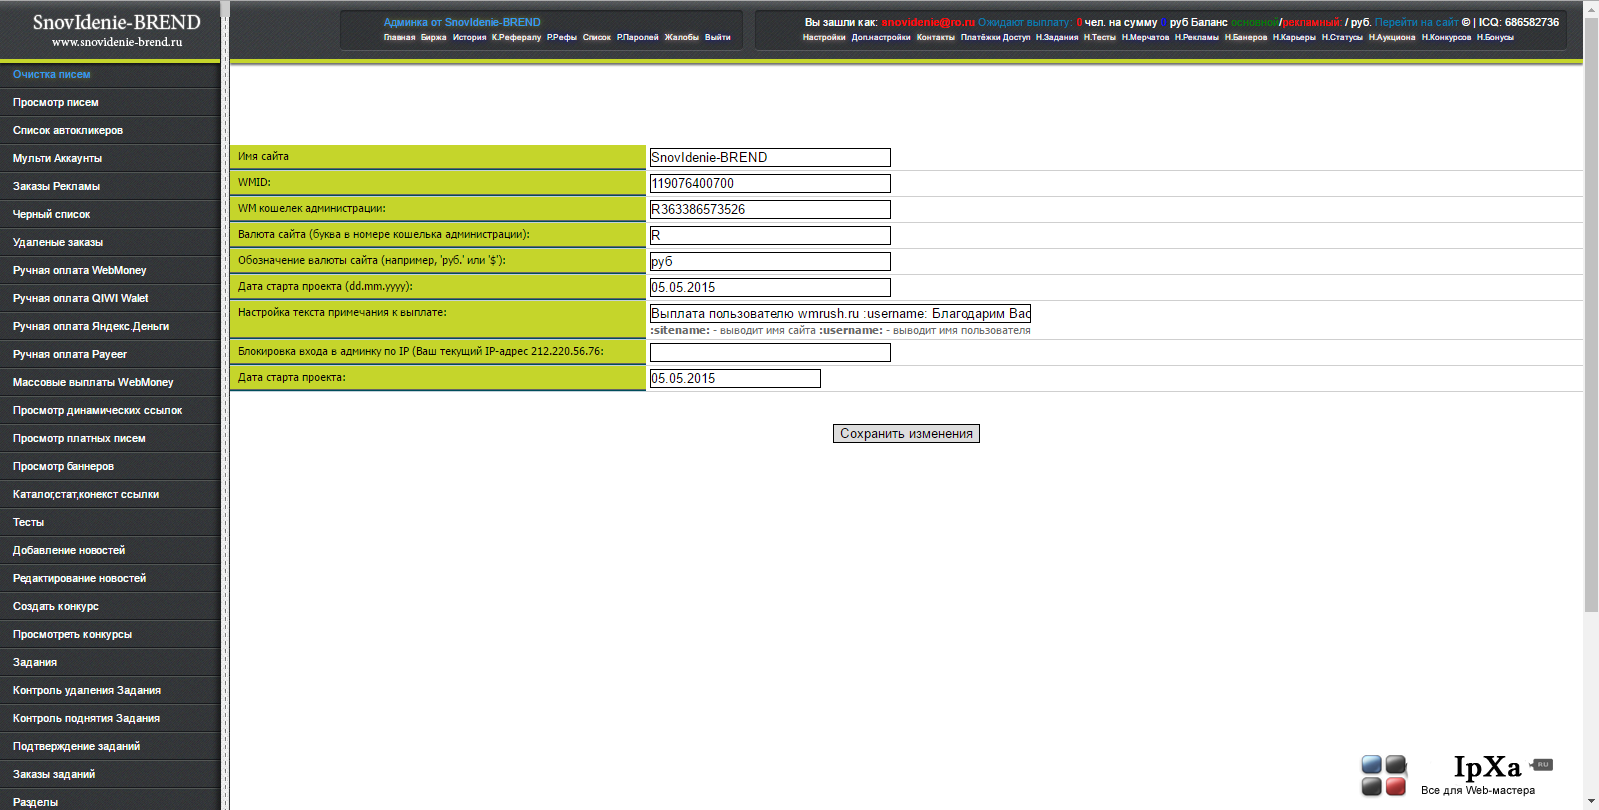This screenshot has width=1599, height=810.
Task: Open Н.Бонусы in the admin menu
Action: click(x=1495, y=37)
